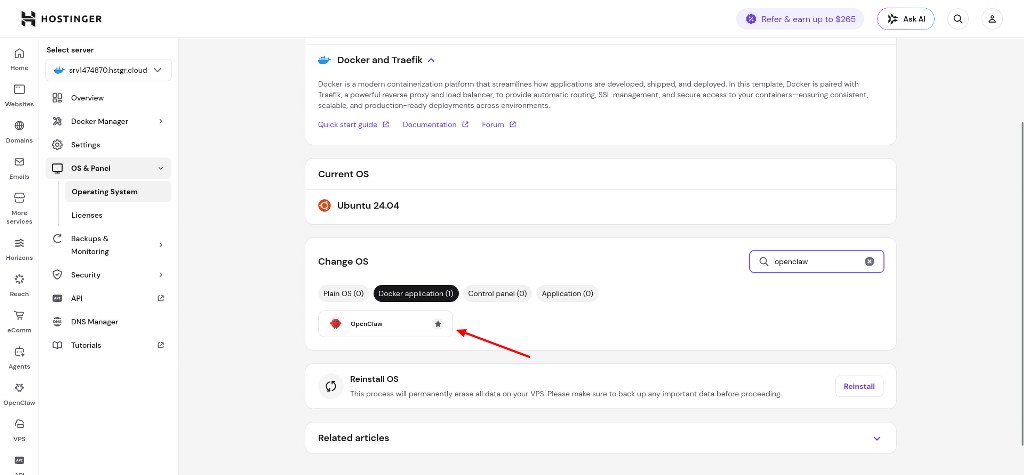1024x475 pixels.
Task: Open the Forum link
Action: (499, 124)
